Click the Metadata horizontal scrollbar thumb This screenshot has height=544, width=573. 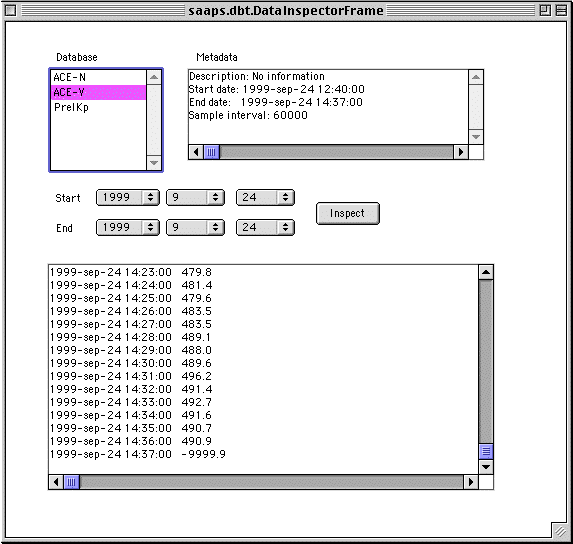tap(212, 152)
